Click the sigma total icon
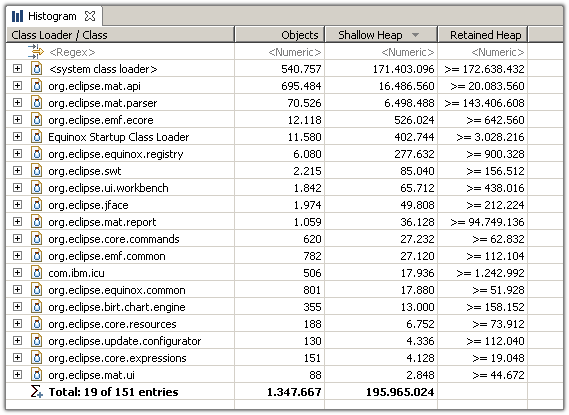This screenshot has width=569, height=415. (x=36, y=391)
